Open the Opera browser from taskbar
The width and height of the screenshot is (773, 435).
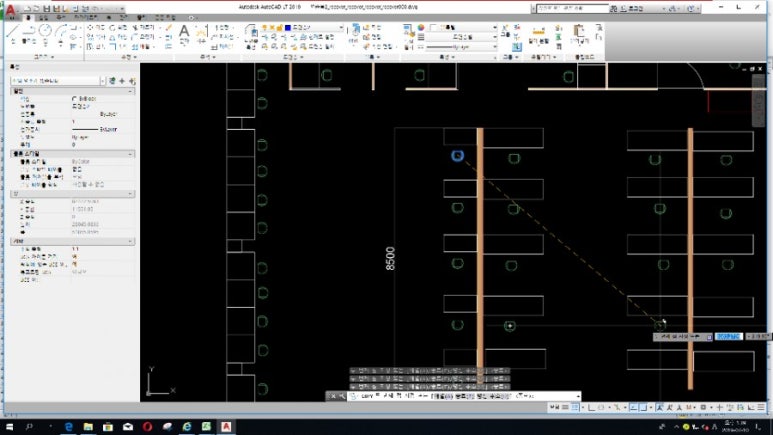point(147,427)
